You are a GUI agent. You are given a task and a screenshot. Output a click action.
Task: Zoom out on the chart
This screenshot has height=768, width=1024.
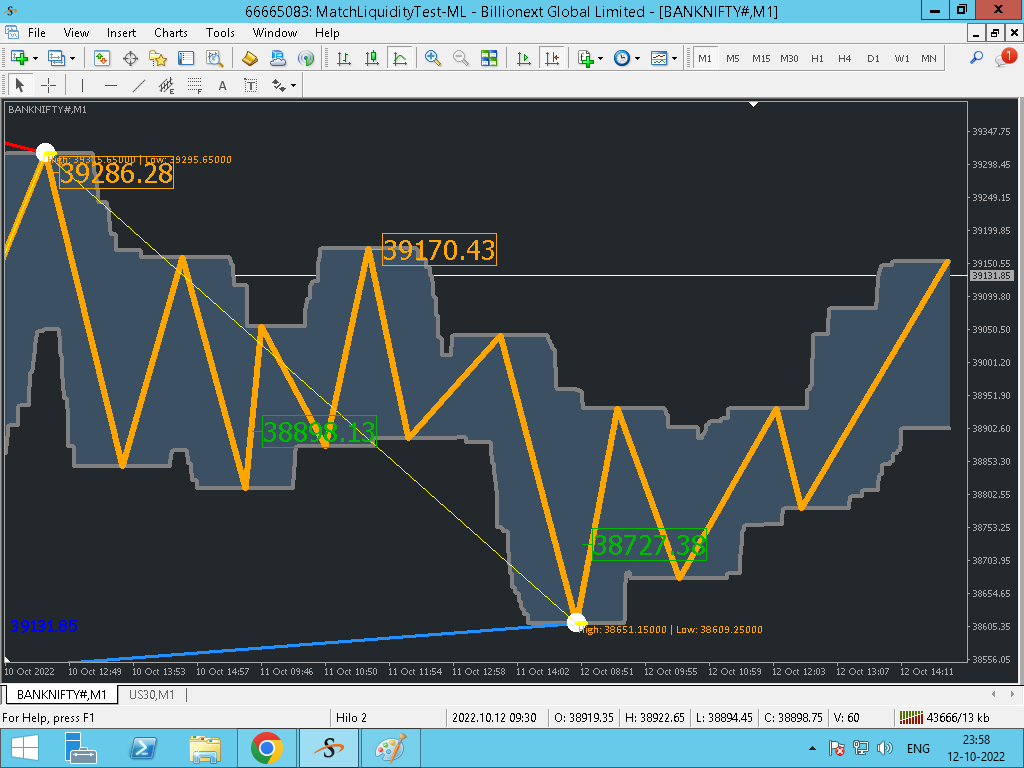pyautogui.click(x=460, y=58)
